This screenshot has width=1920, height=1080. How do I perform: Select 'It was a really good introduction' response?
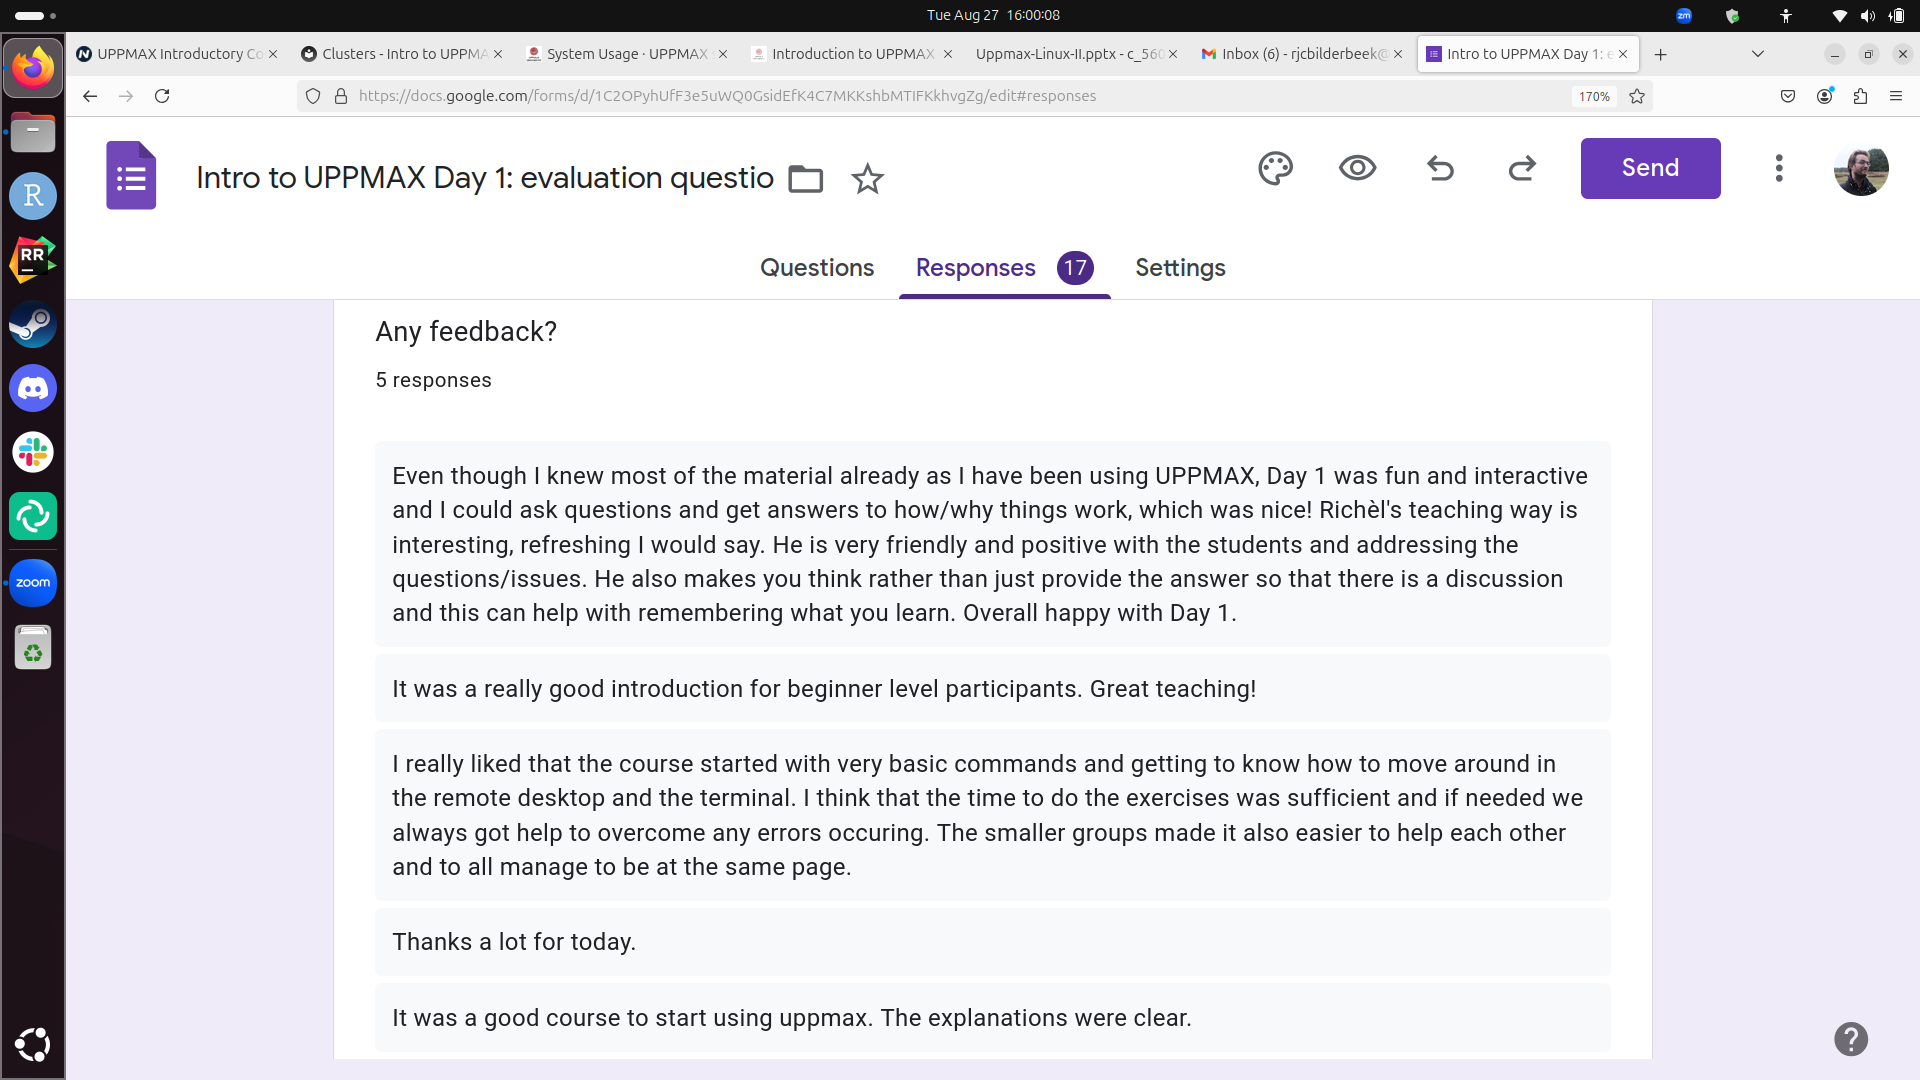tap(992, 689)
